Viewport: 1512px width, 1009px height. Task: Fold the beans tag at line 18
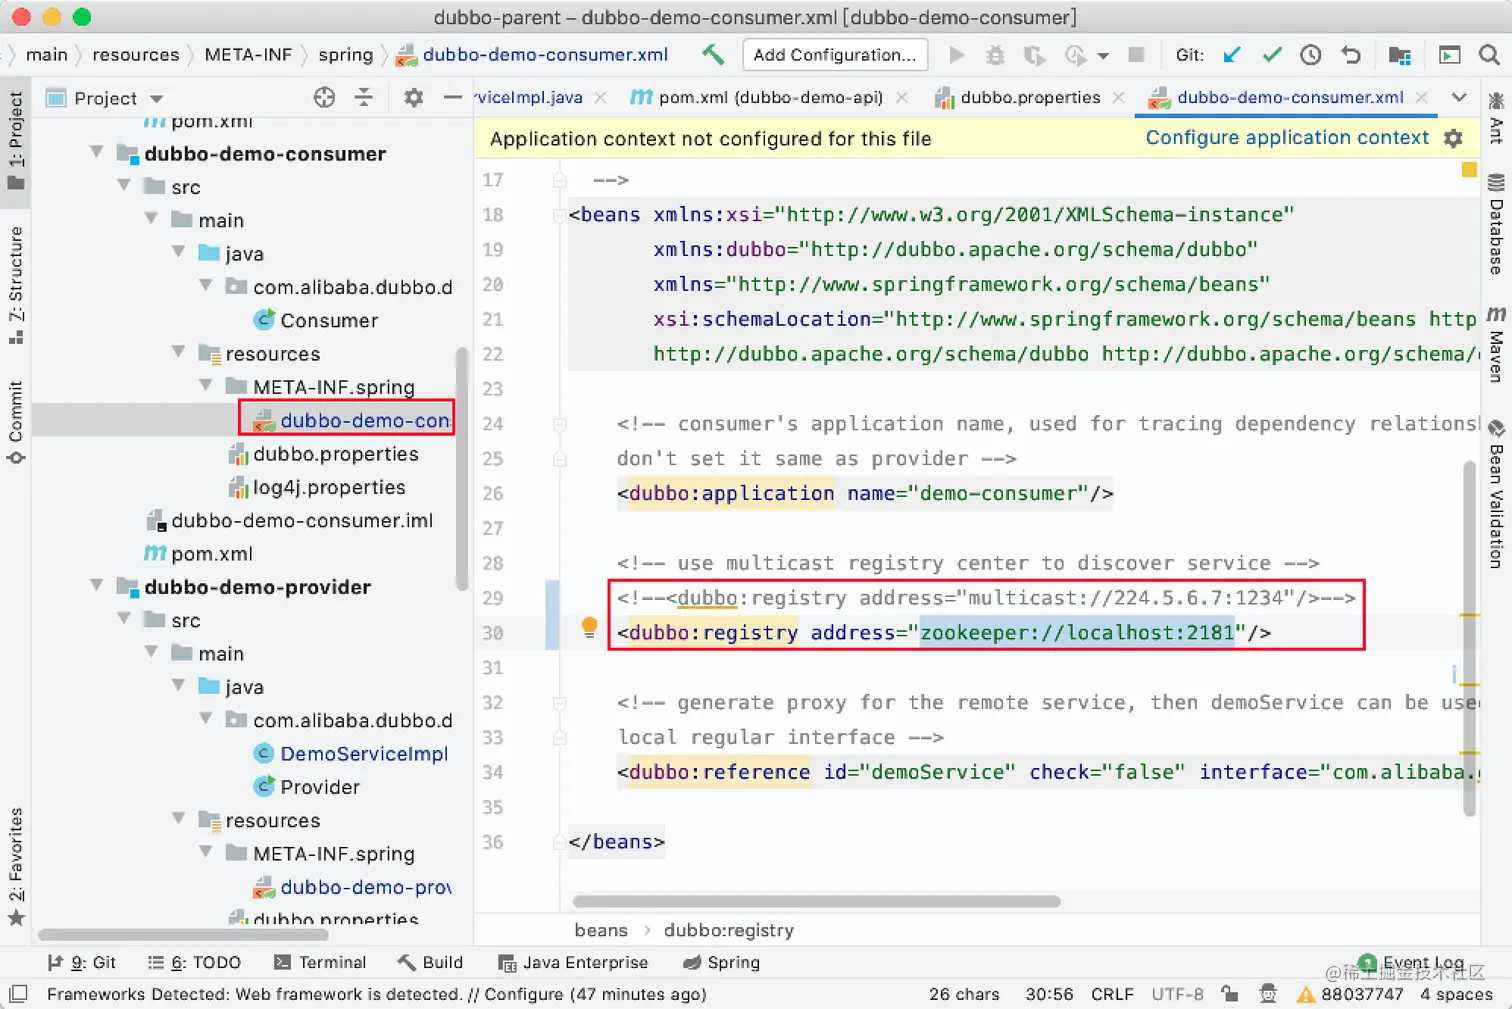click(x=560, y=214)
